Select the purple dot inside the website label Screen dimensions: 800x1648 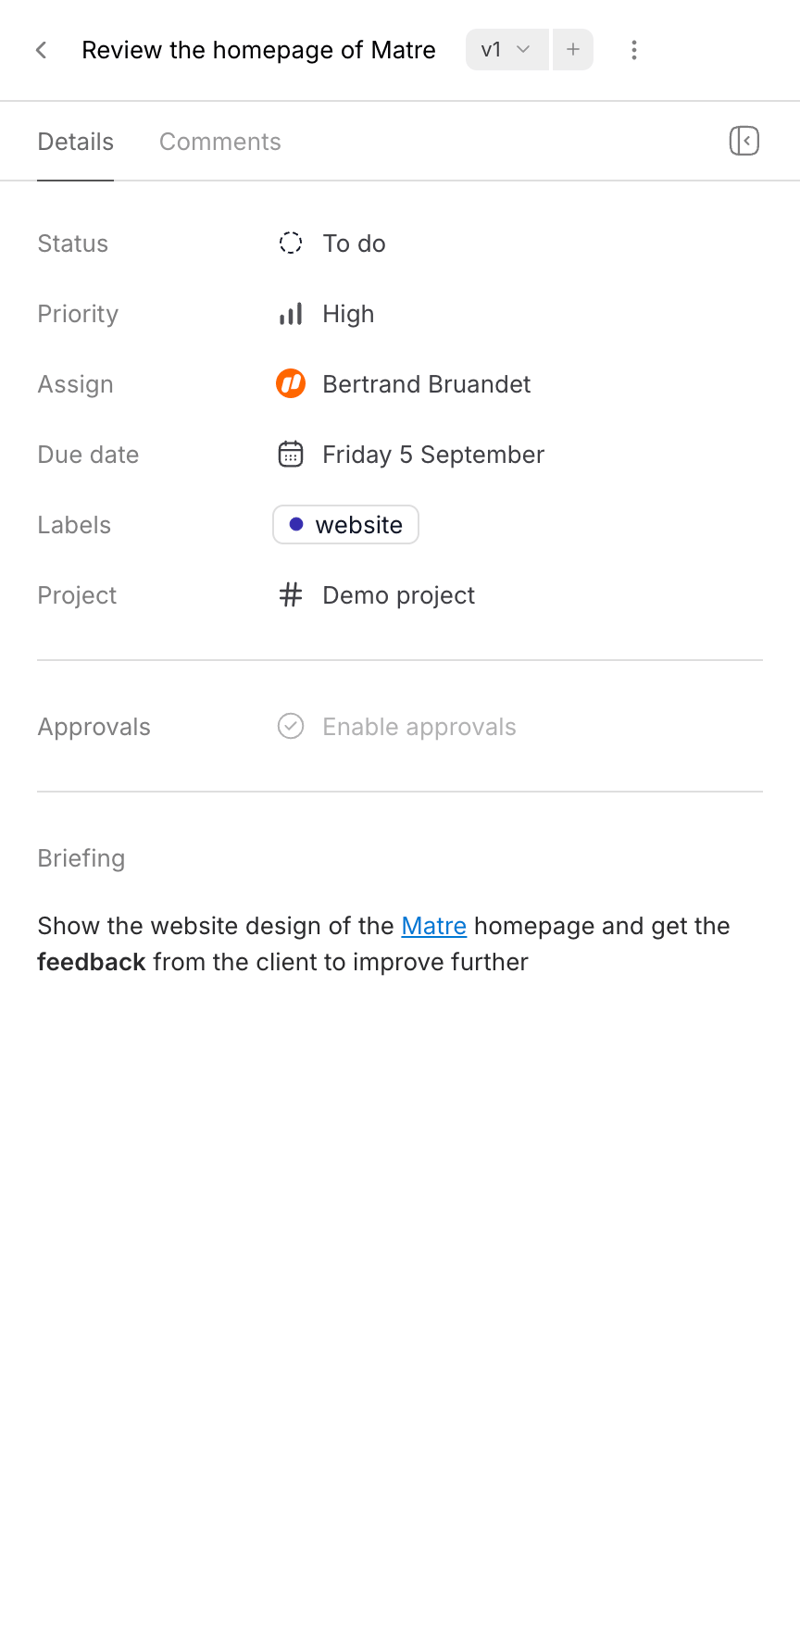pos(297,524)
